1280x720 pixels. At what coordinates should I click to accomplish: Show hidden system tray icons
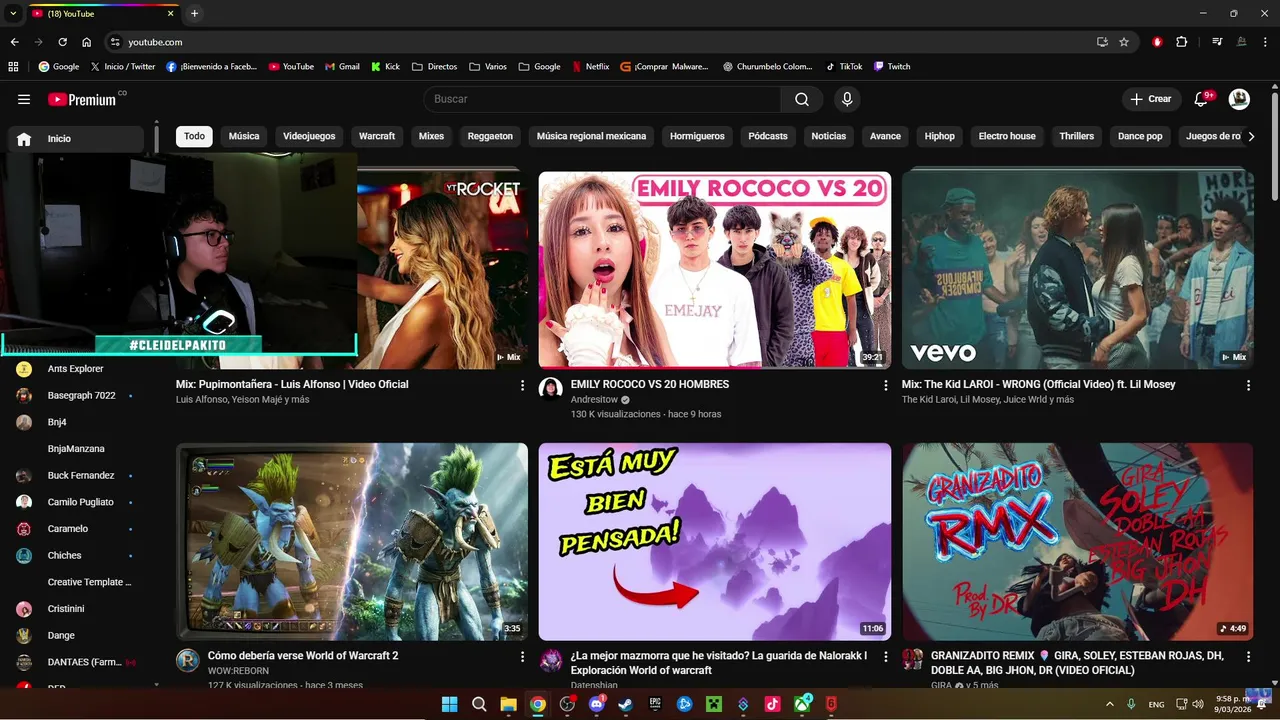pos(1109,704)
